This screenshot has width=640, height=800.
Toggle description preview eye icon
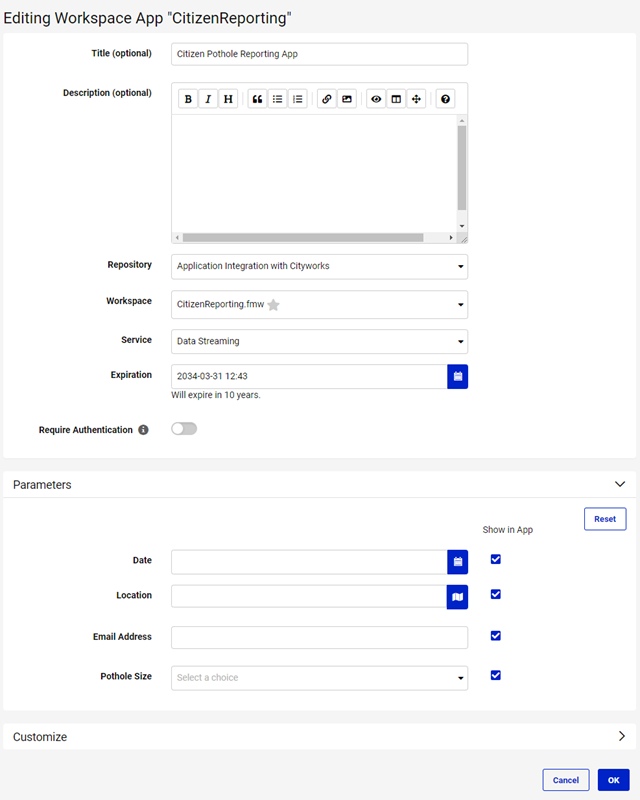tap(376, 99)
